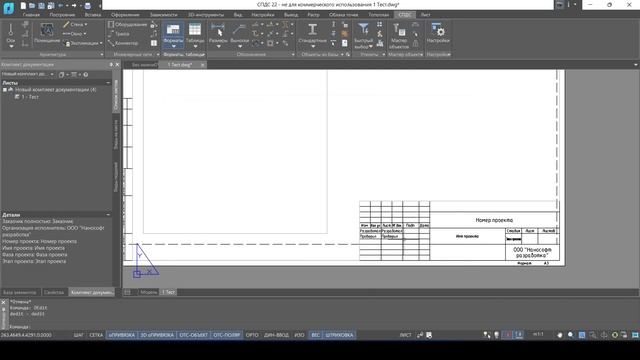The image size is (640, 360).
Task: Collapse the Листы section
Action: (x=108, y=83)
